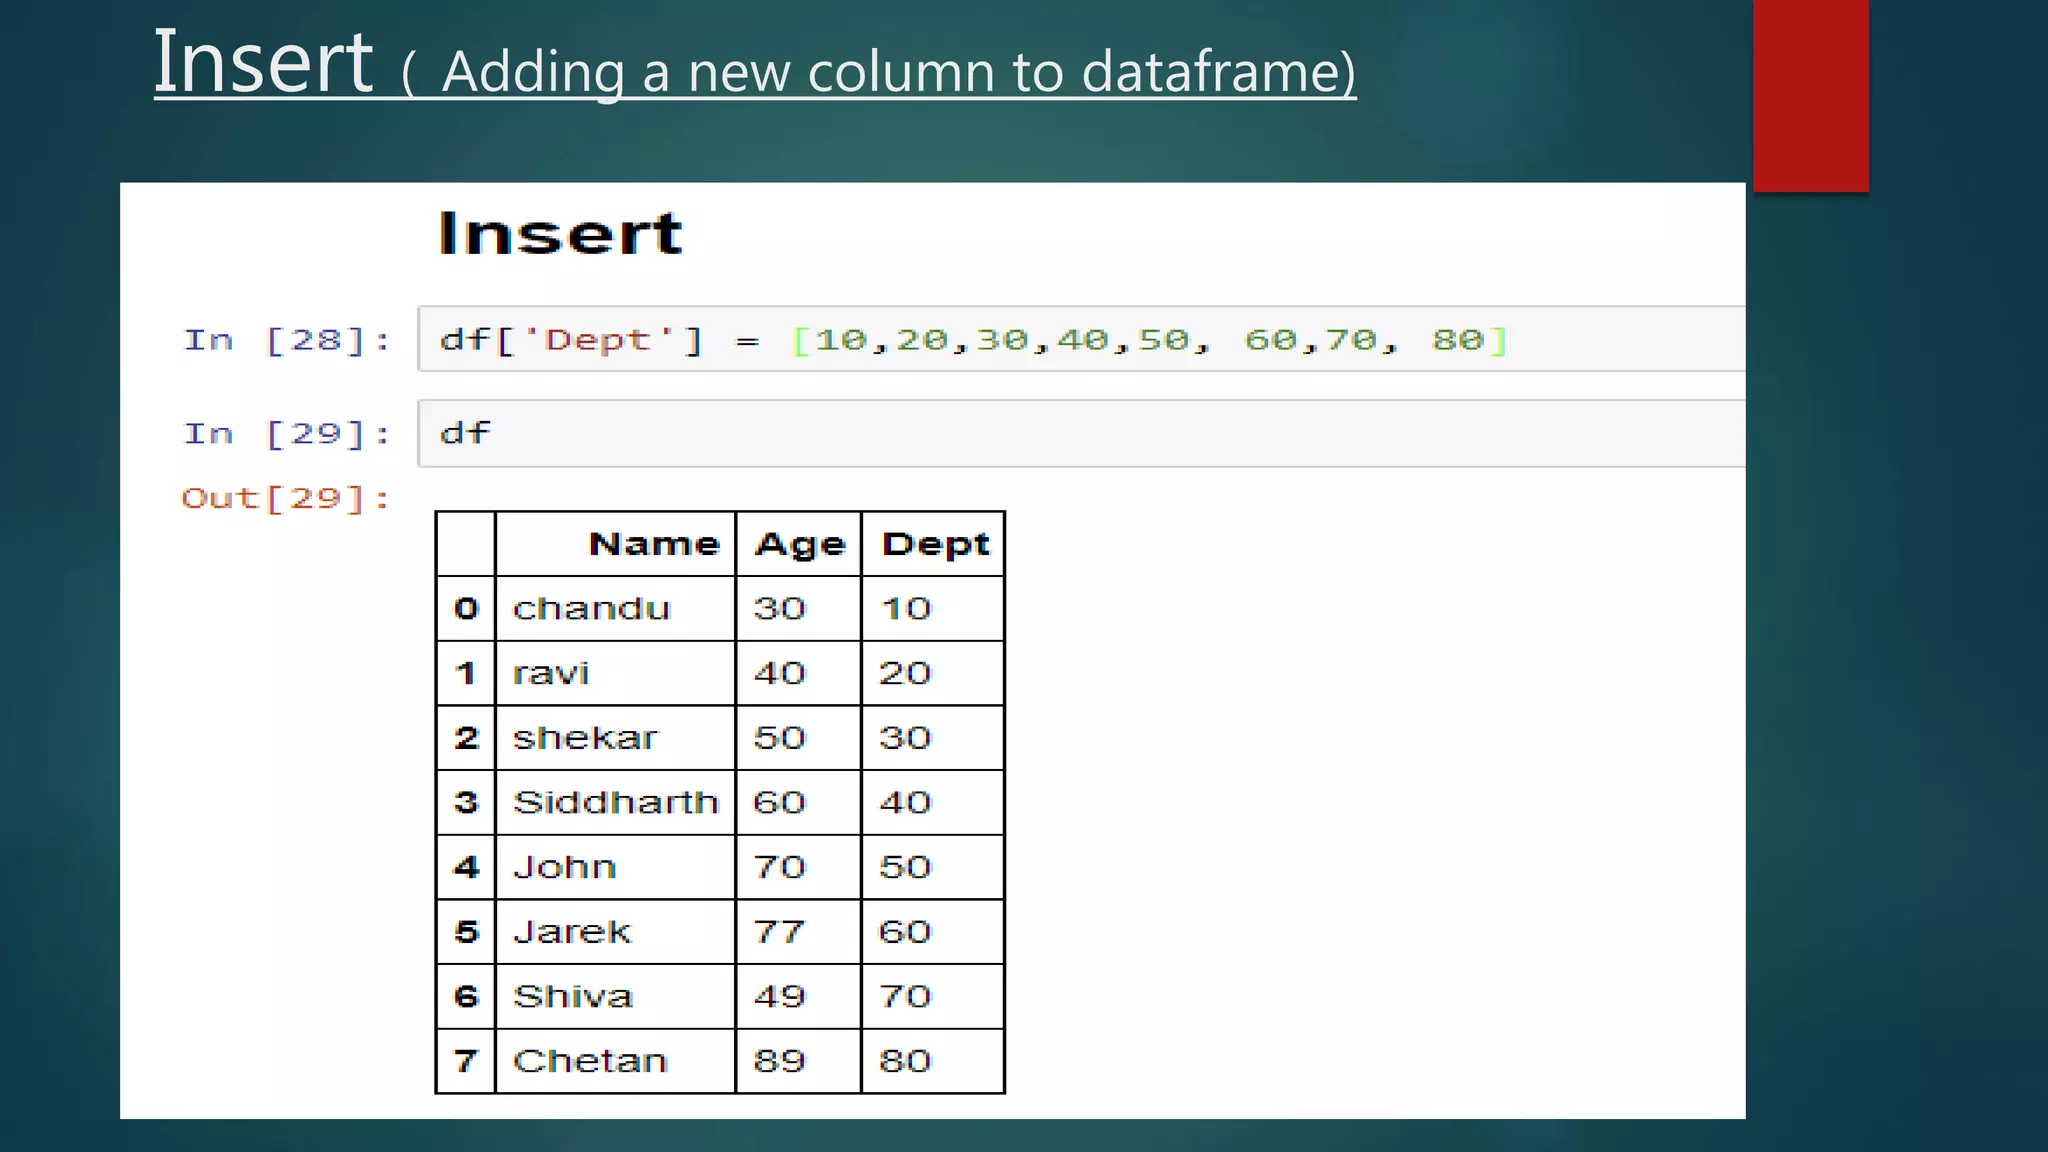Click the list values [10,20,30...80] in code
Image resolution: width=2048 pixels, height=1152 pixels.
point(1149,341)
